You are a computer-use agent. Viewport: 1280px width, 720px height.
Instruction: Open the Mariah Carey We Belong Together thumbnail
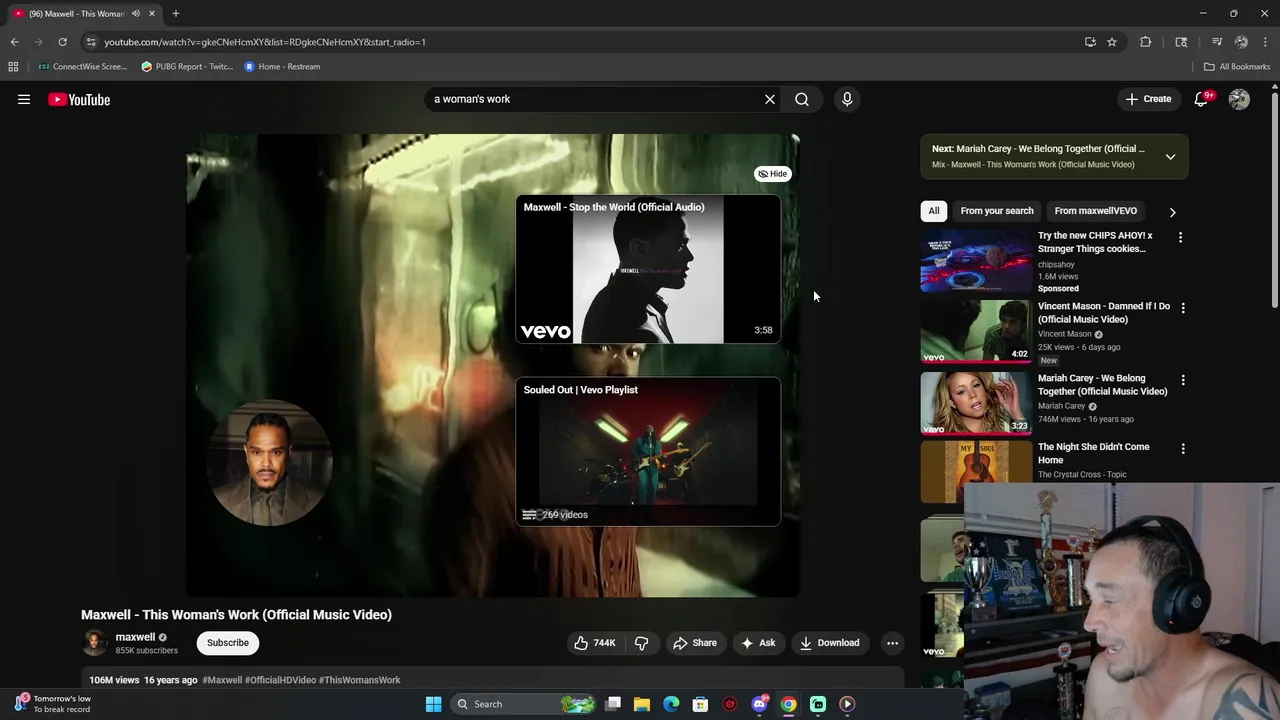click(x=976, y=403)
